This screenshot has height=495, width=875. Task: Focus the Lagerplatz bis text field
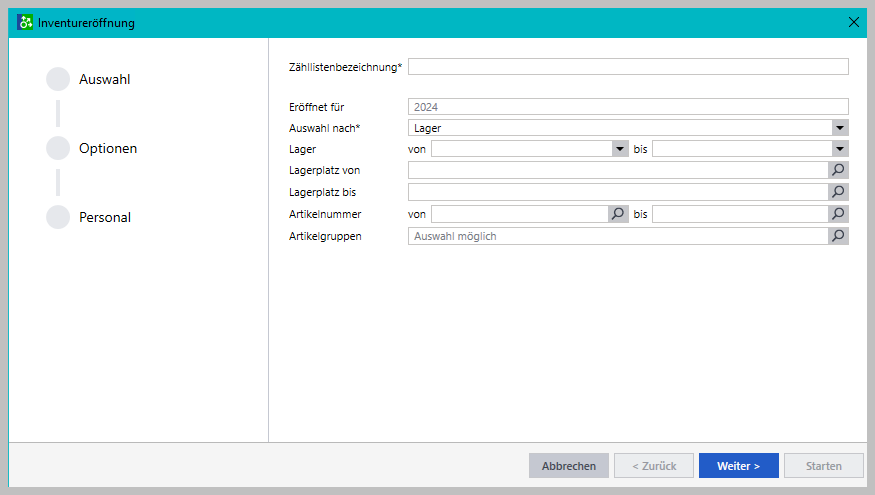point(618,192)
